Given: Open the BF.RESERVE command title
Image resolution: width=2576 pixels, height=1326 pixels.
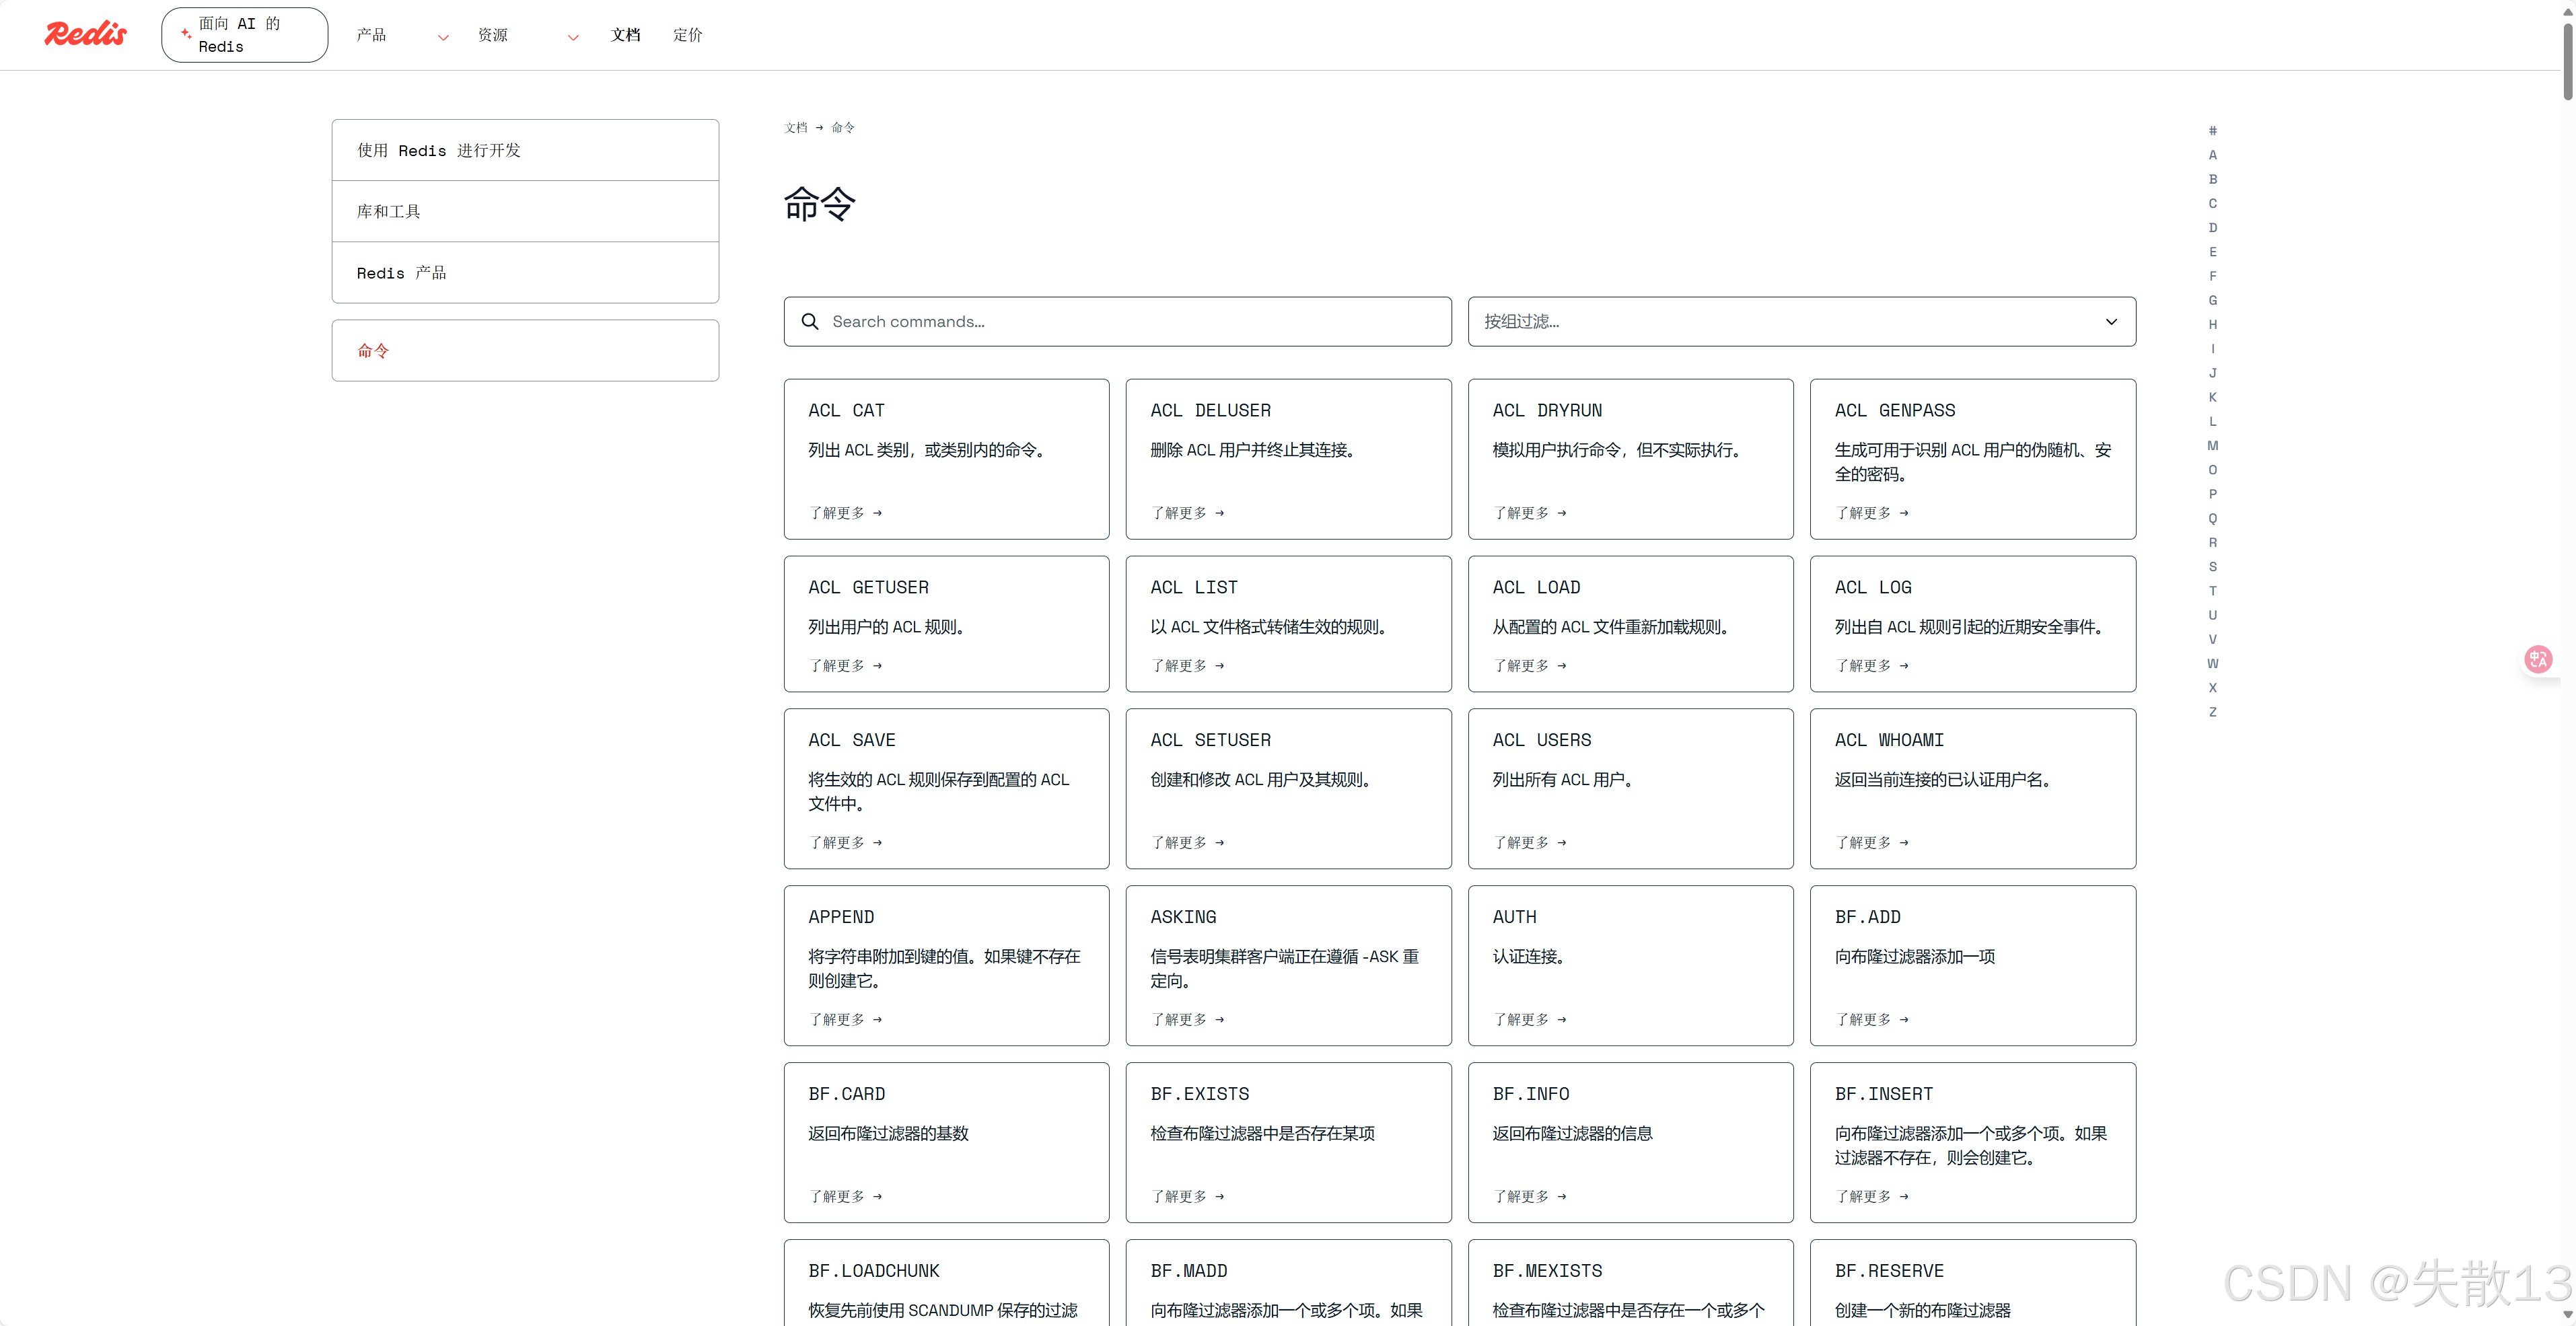Looking at the screenshot, I should coord(1889,1271).
